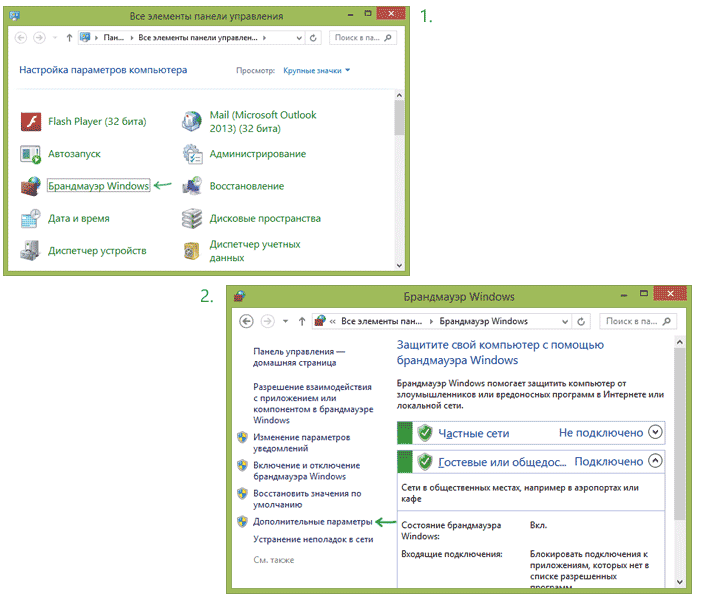The height and width of the screenshot is (600, 728).
Task: Click shield icon beside Дополнительные параметры
Action: pyautogui.click(x=242, y=522)
